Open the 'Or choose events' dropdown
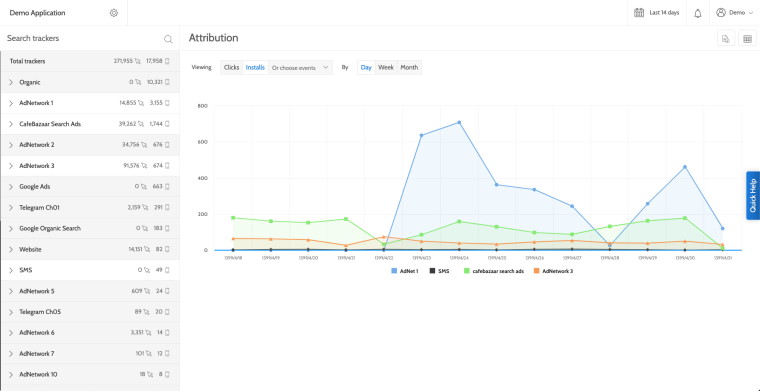Screen dimensions: 760x391 (x=301, y=68)
